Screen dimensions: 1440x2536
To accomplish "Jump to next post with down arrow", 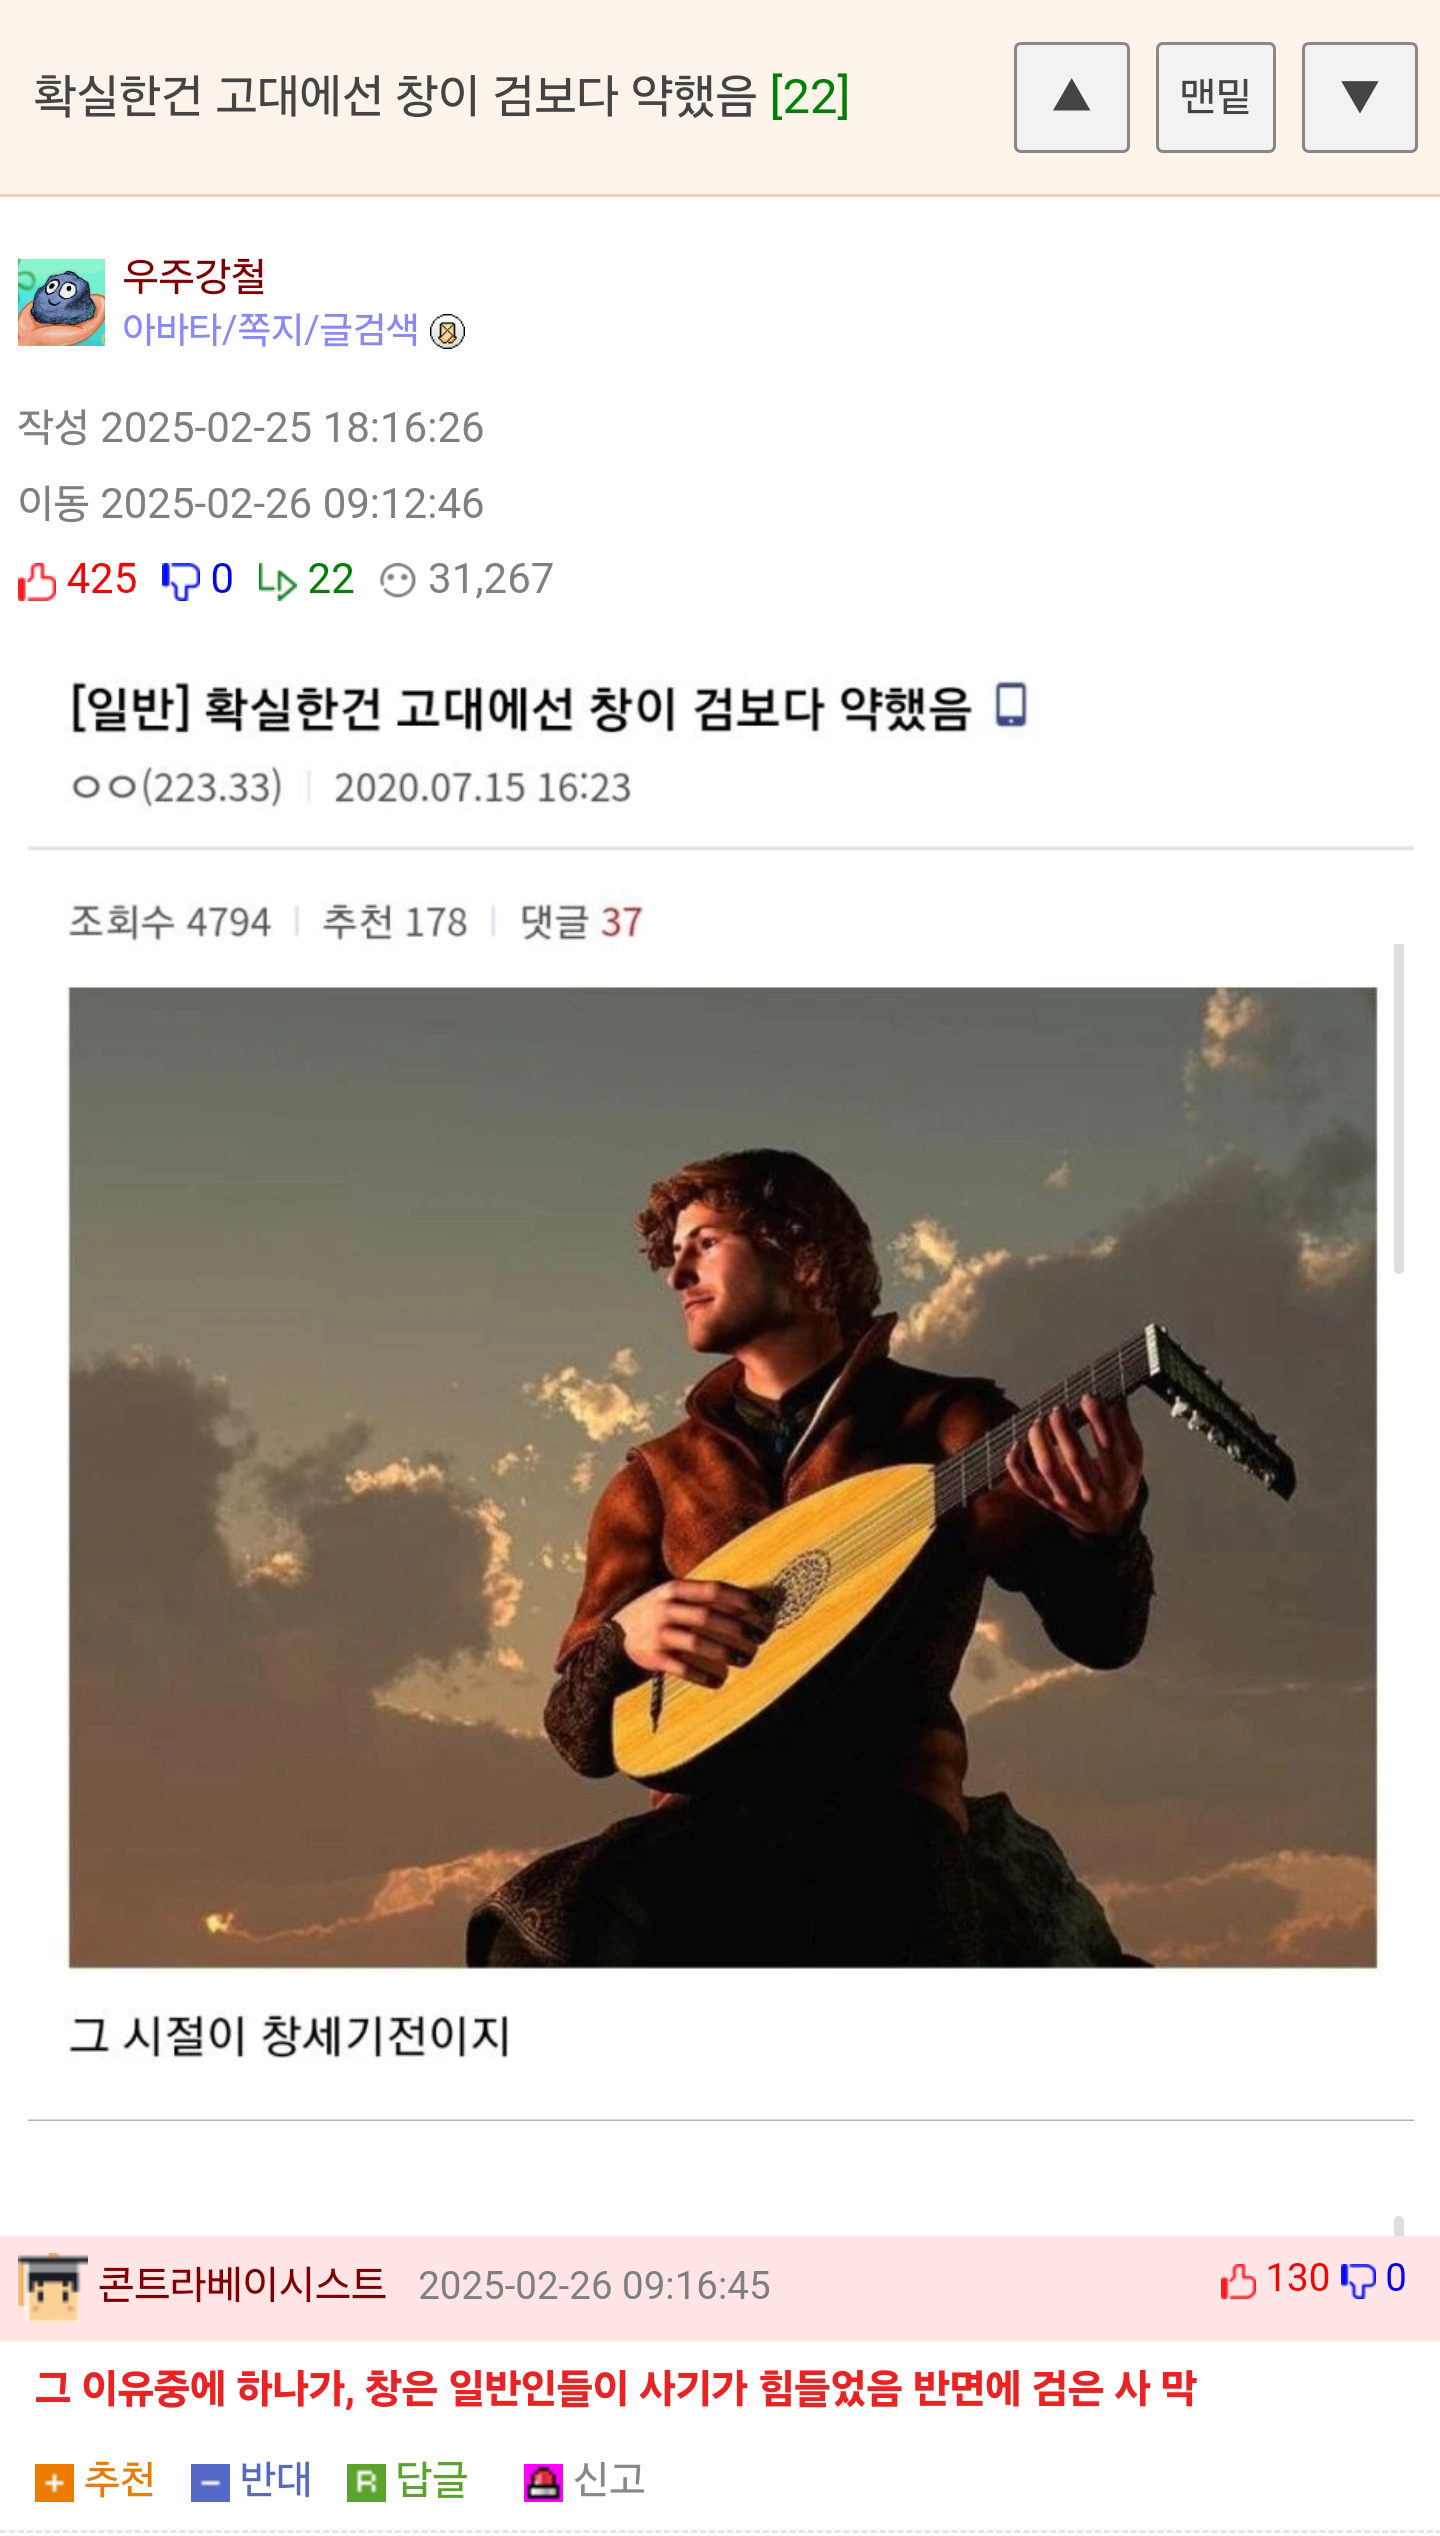I will [x=1359, y=97].
